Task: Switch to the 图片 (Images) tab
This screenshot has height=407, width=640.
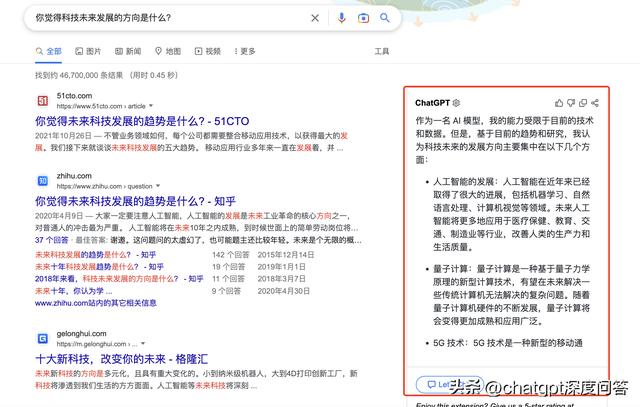Action: click(87, 51)
